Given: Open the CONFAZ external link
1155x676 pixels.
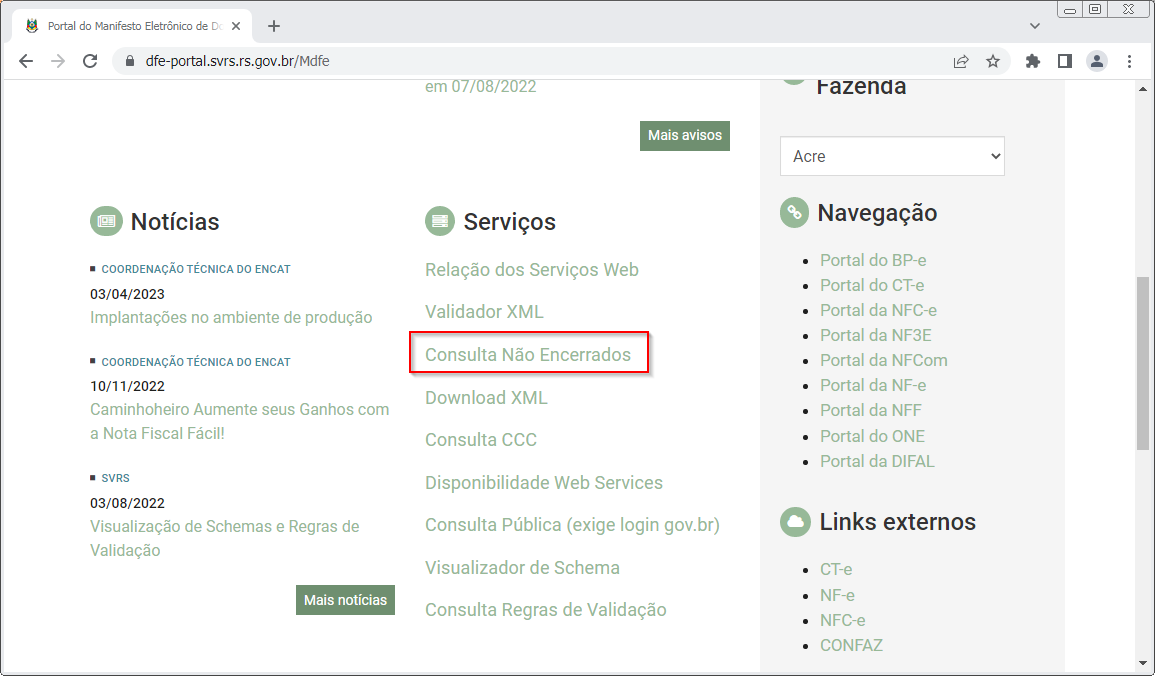Looking at the screenshot, I should (852, 645).
